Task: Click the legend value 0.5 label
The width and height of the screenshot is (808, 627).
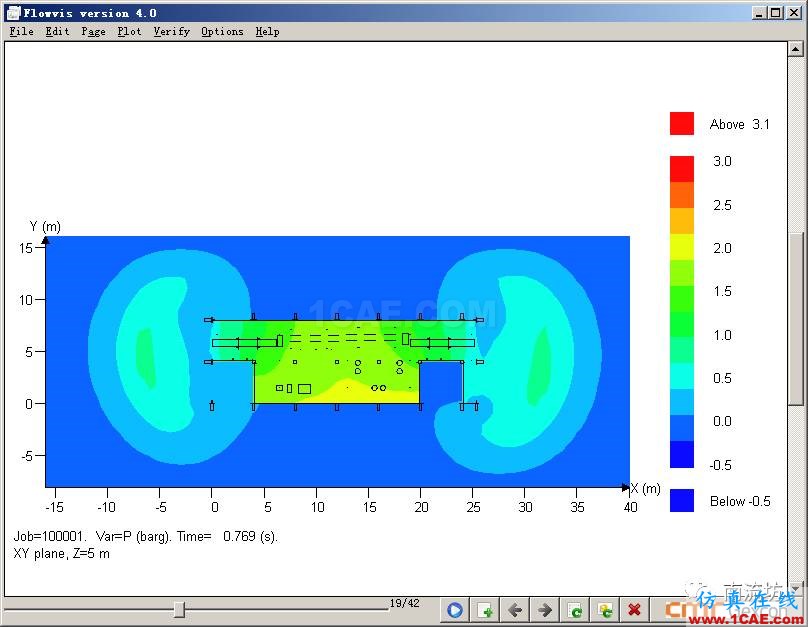Action: click(x=722, y=378)
